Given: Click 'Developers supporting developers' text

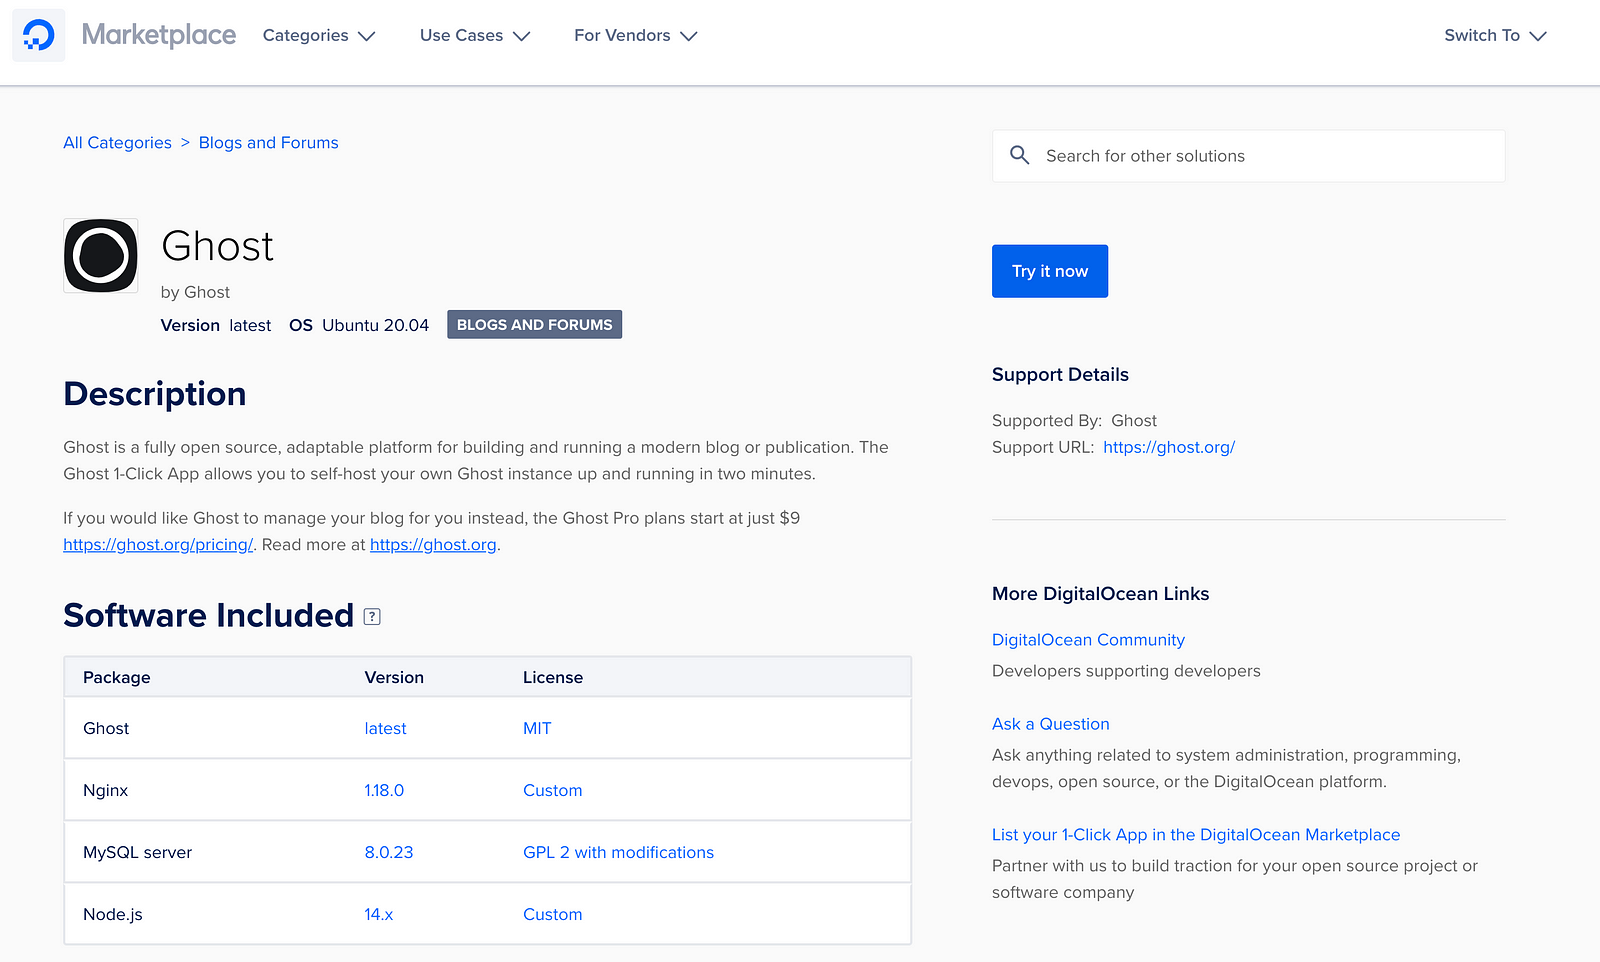Looking at the screenshot, I should tap(1126, 671).
